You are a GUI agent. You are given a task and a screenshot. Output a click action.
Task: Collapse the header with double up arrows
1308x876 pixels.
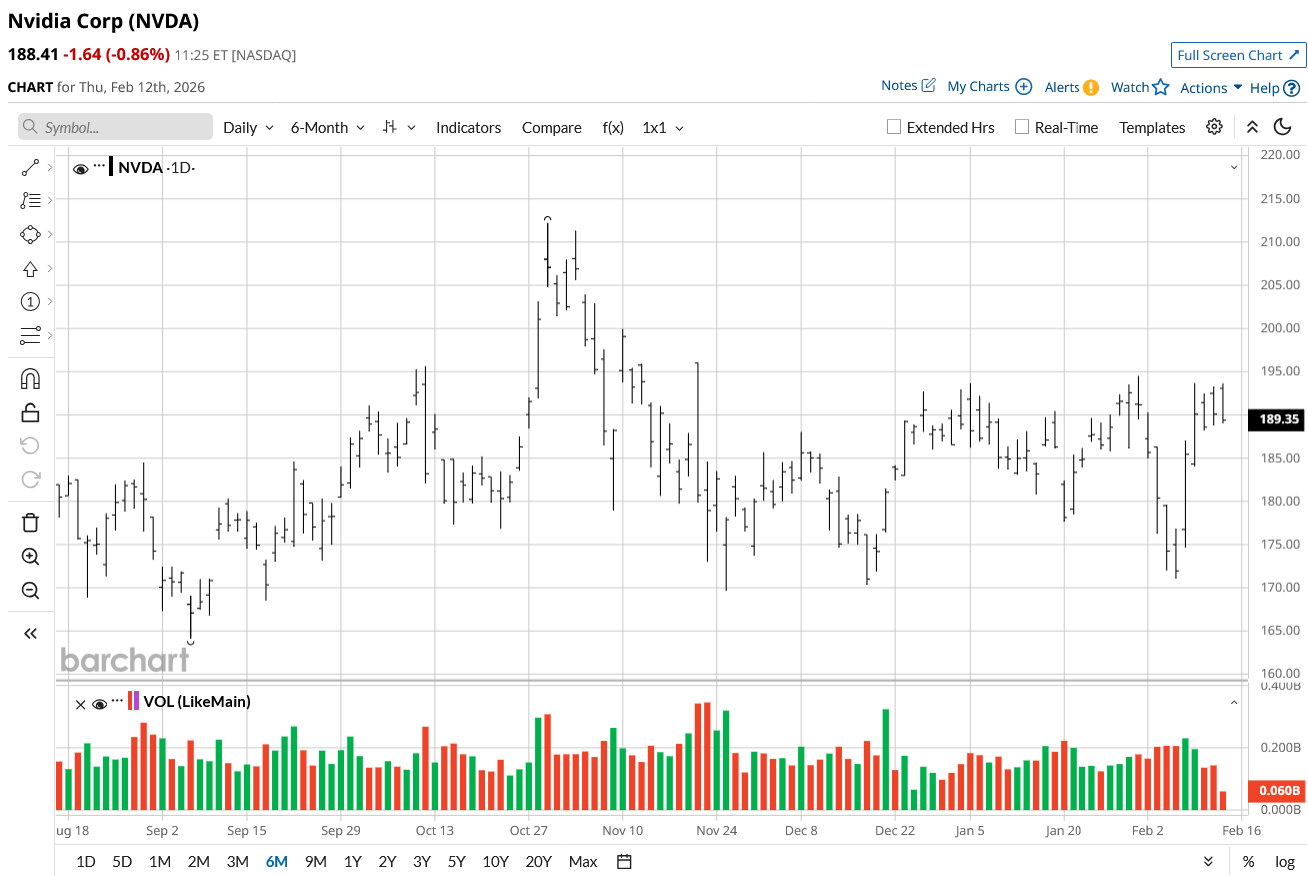tap(1252, 127)
